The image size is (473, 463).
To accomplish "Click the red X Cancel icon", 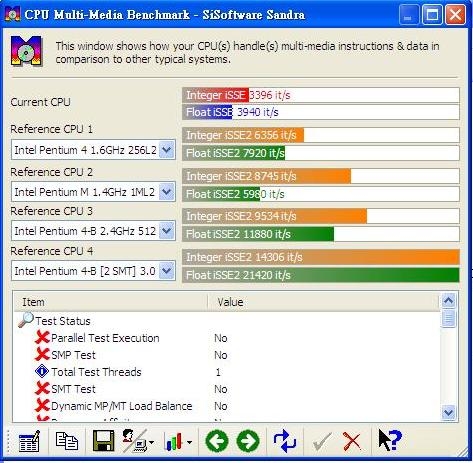I will click(x=352, y=441).
